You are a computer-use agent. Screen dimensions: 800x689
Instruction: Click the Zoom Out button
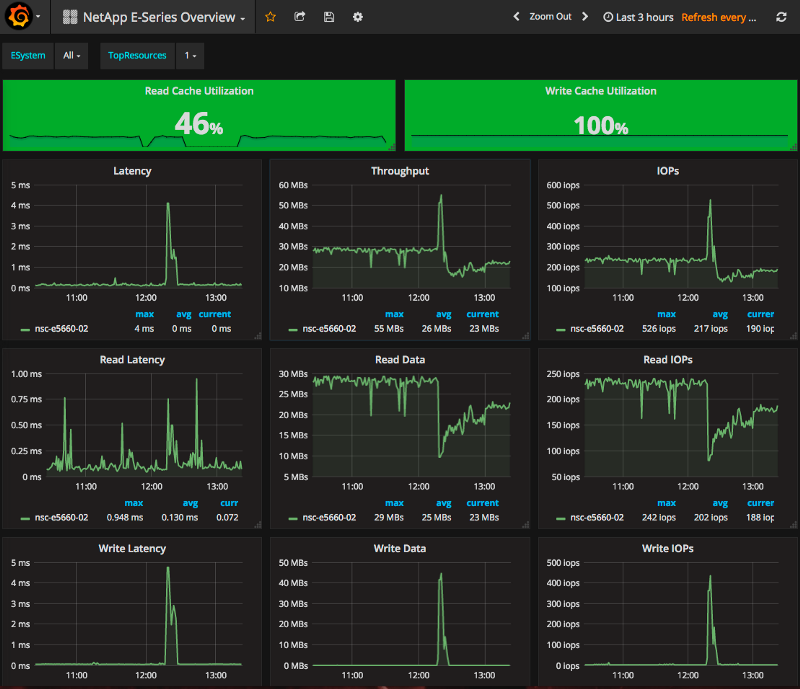point(551,17)
